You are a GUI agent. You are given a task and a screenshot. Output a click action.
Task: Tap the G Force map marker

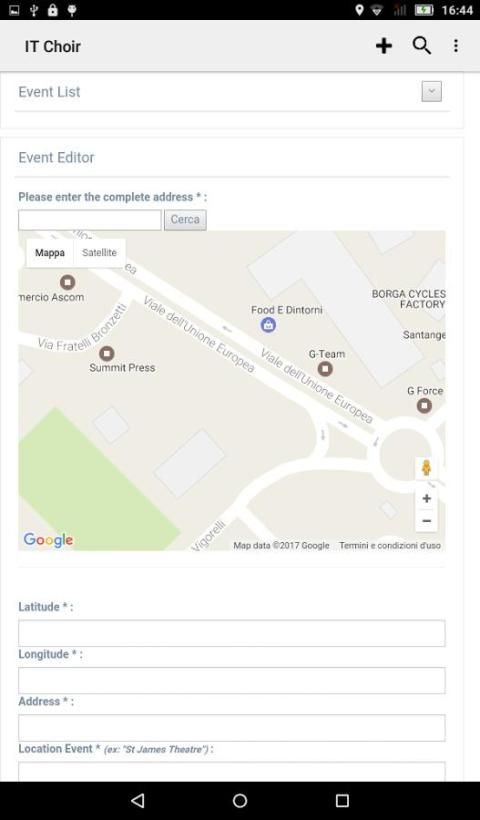tap(424, 405)
